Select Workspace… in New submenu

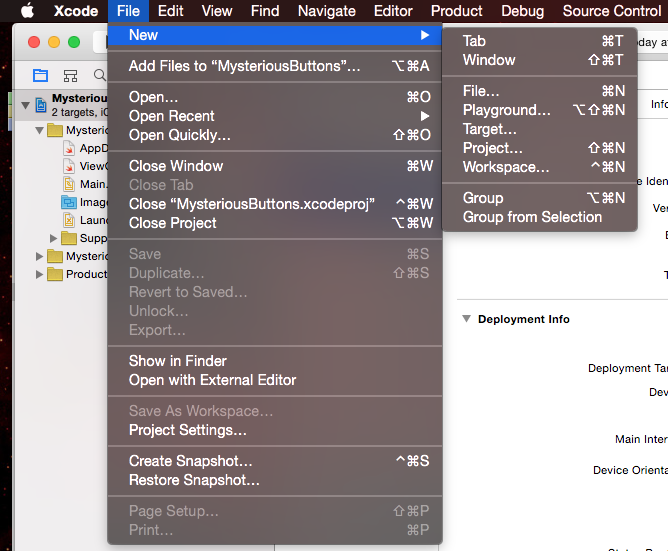point(540,167)
